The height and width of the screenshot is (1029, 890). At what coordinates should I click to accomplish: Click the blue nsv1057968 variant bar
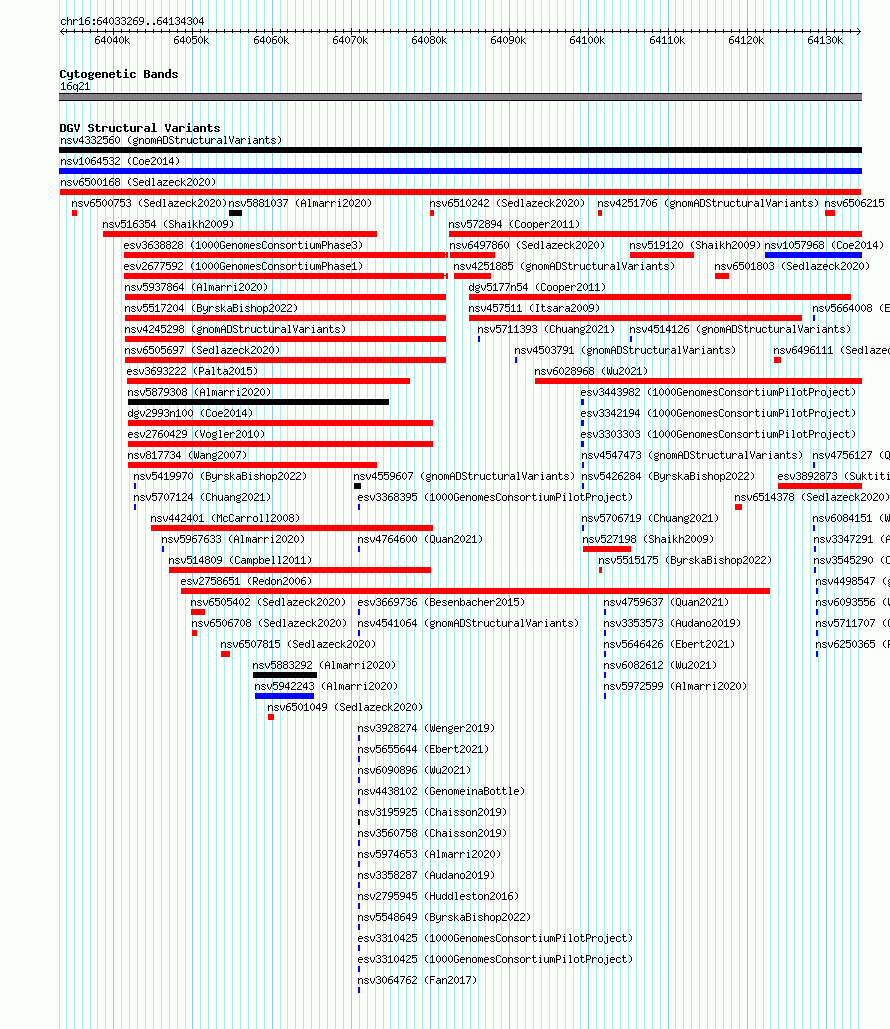pyautogui.click(x=813, y=255)
